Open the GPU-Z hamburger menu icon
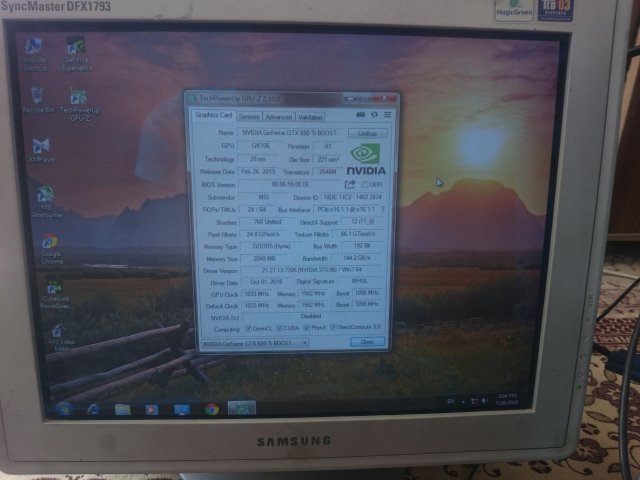This screenshot has width=640, height=480. 387,115
